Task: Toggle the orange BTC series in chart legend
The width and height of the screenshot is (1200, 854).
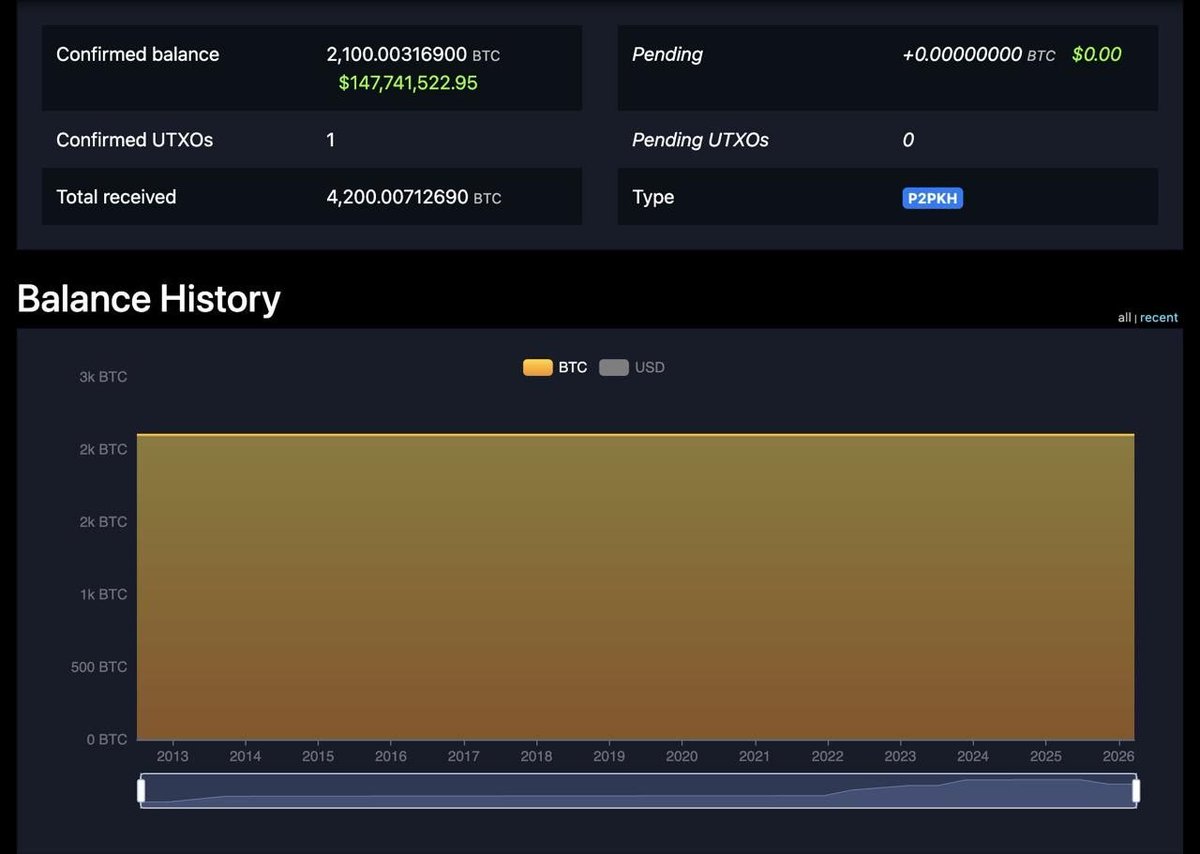Action: pos(553,367)
